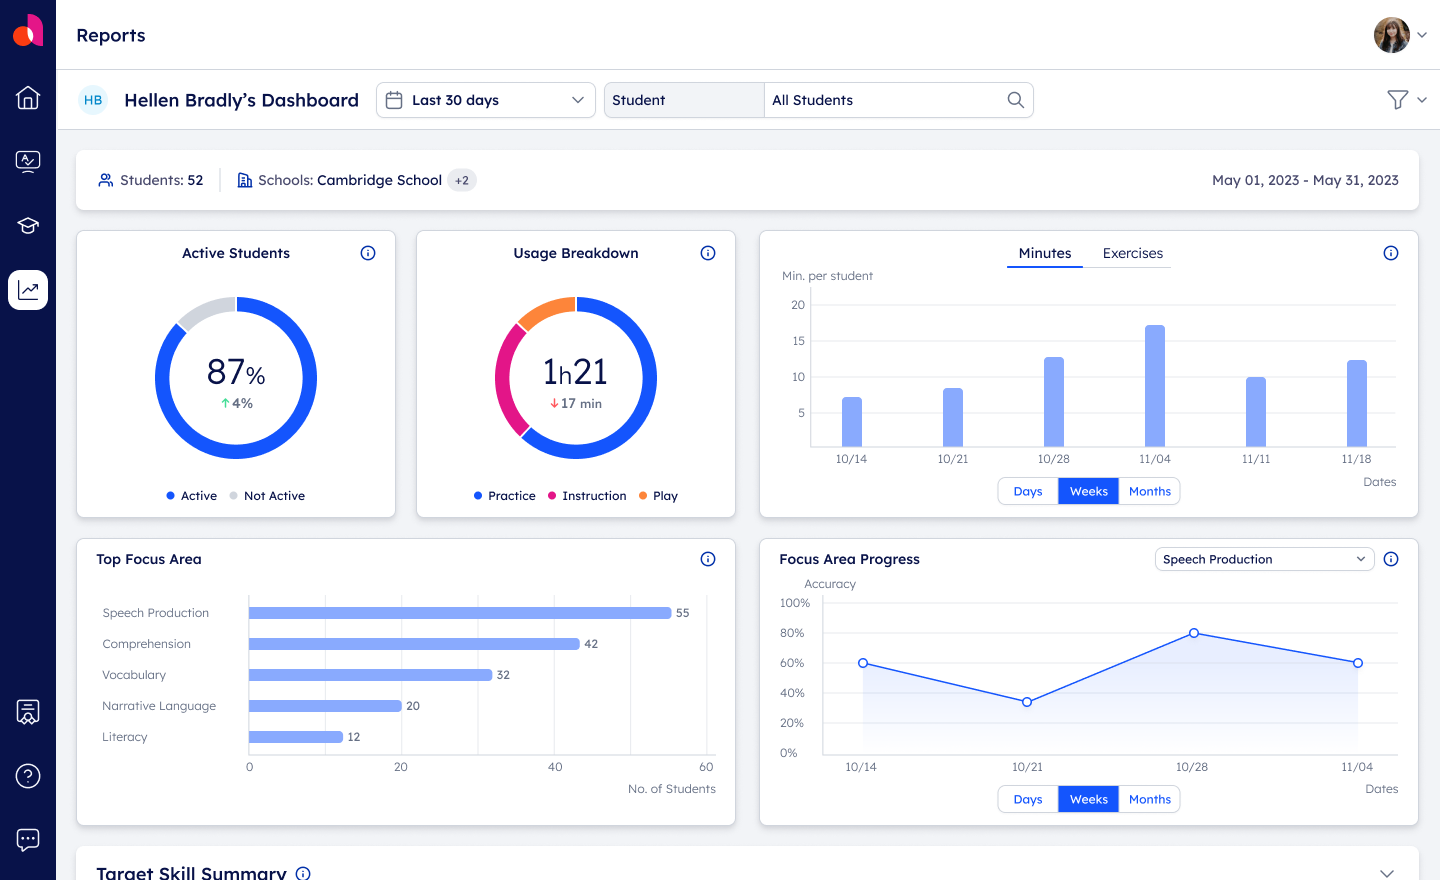Viewport: 1440px width, 880px height.
Task: Select Weeks in the Minutes chart
Action: tap(1089, 491)
